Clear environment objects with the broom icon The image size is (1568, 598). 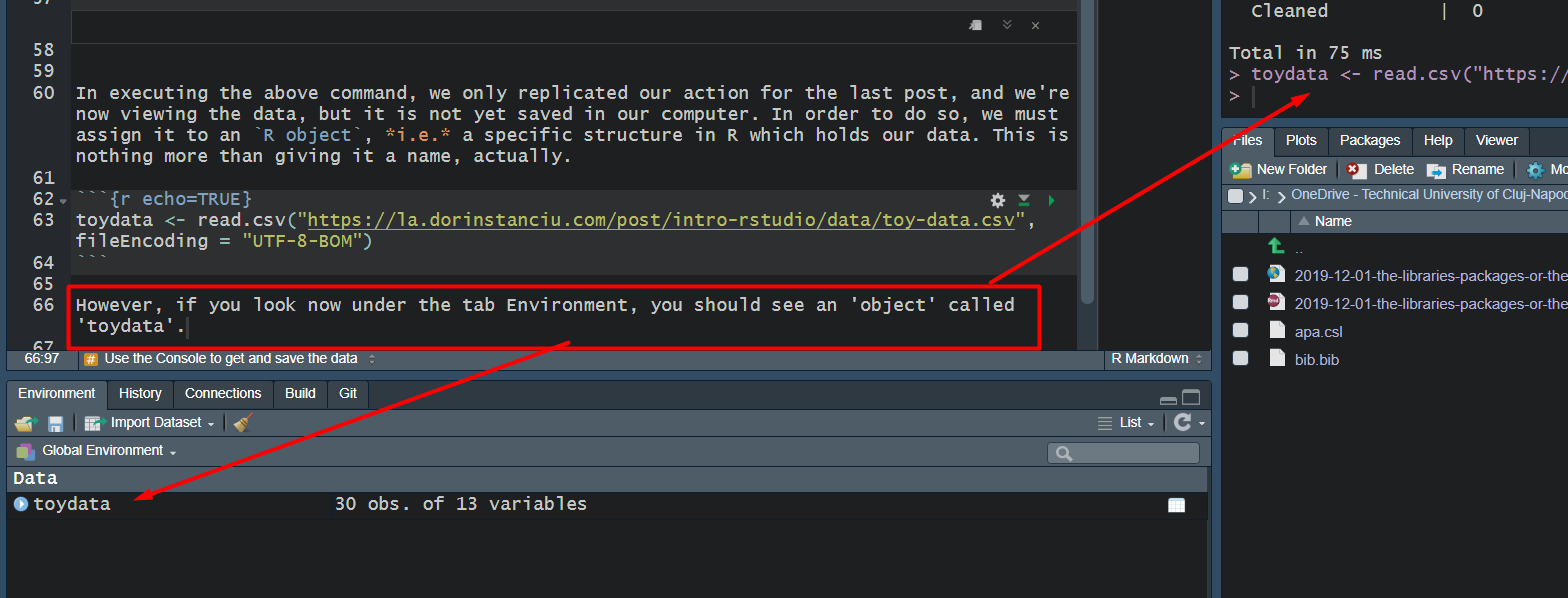[242, 423]
